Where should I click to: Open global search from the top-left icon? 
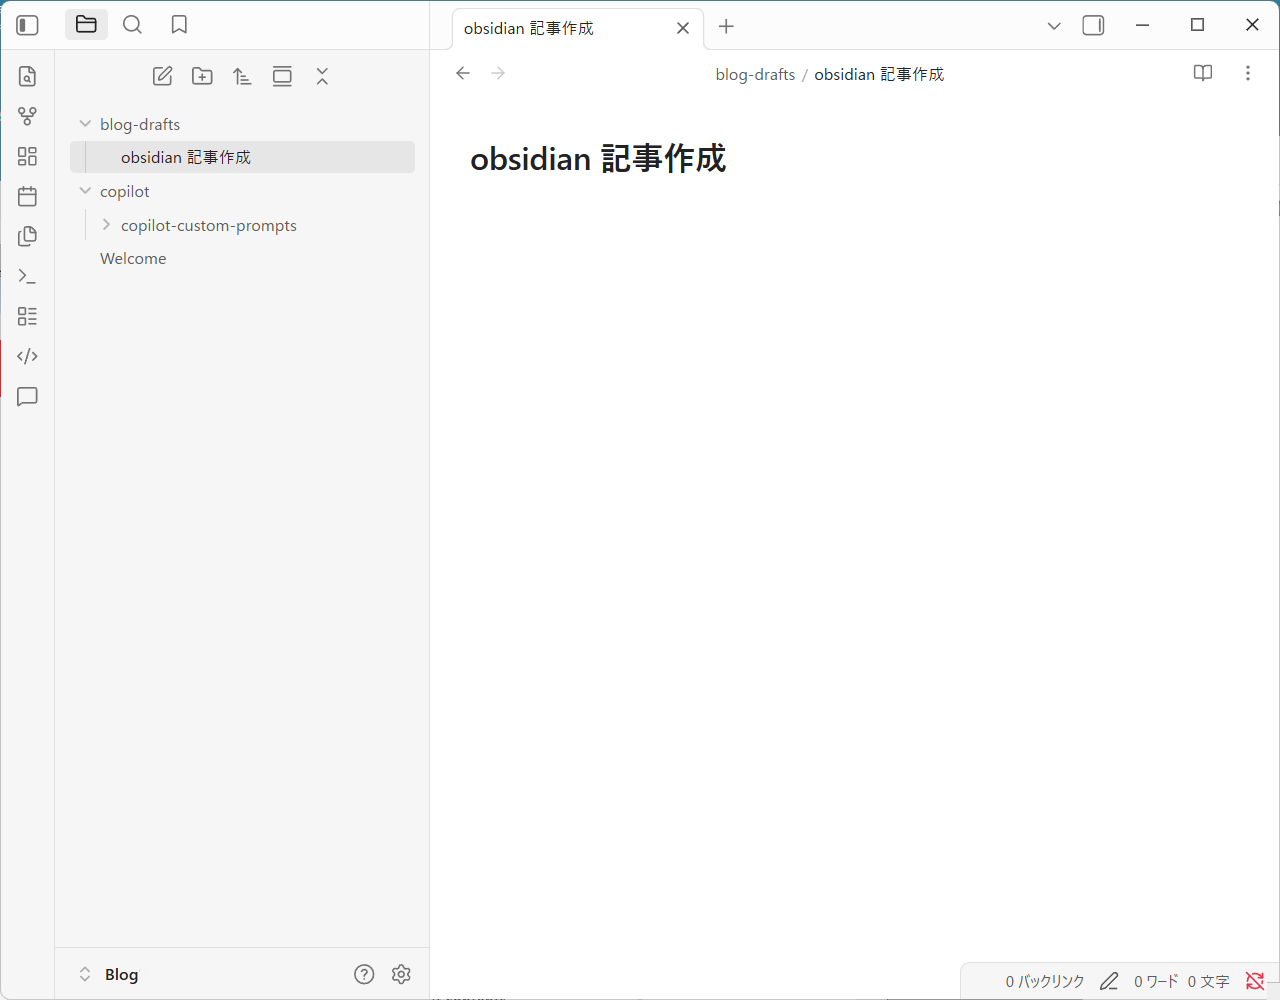click(x=132, y=24)
